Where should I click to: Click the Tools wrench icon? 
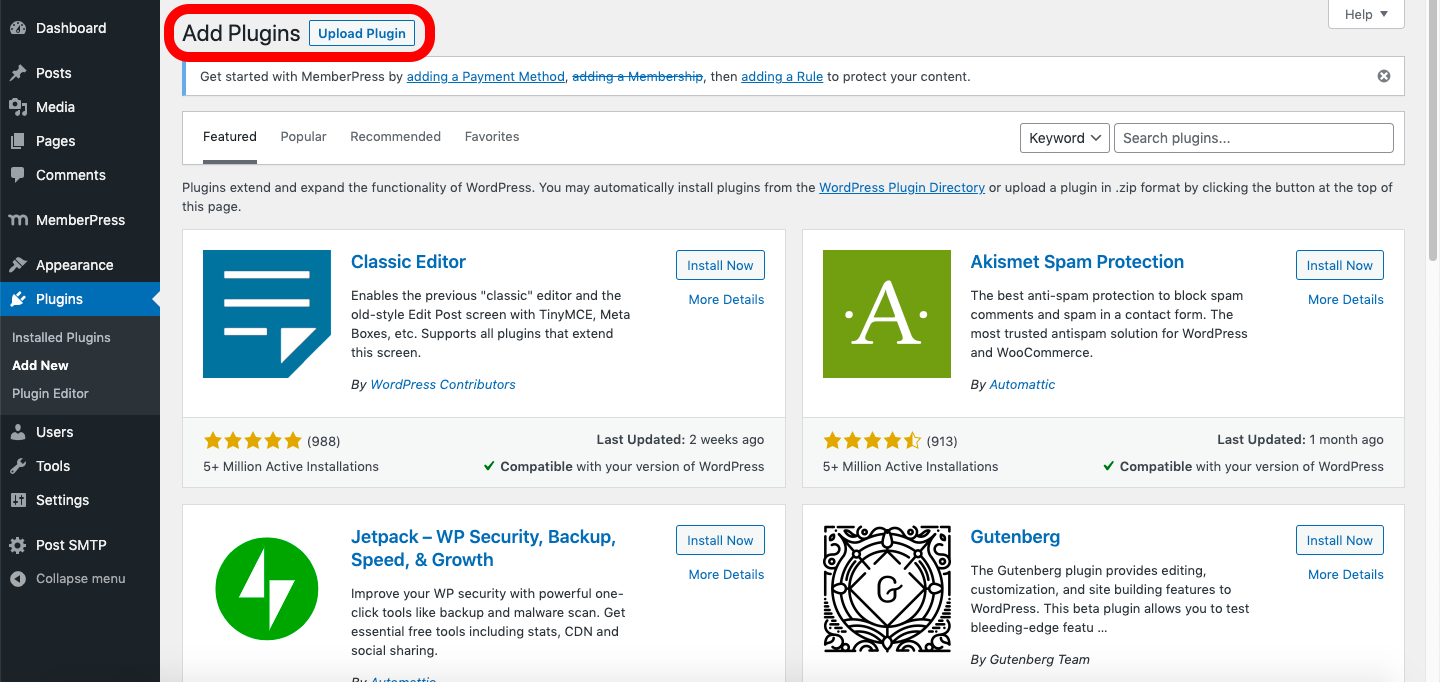tap(18, 466)
